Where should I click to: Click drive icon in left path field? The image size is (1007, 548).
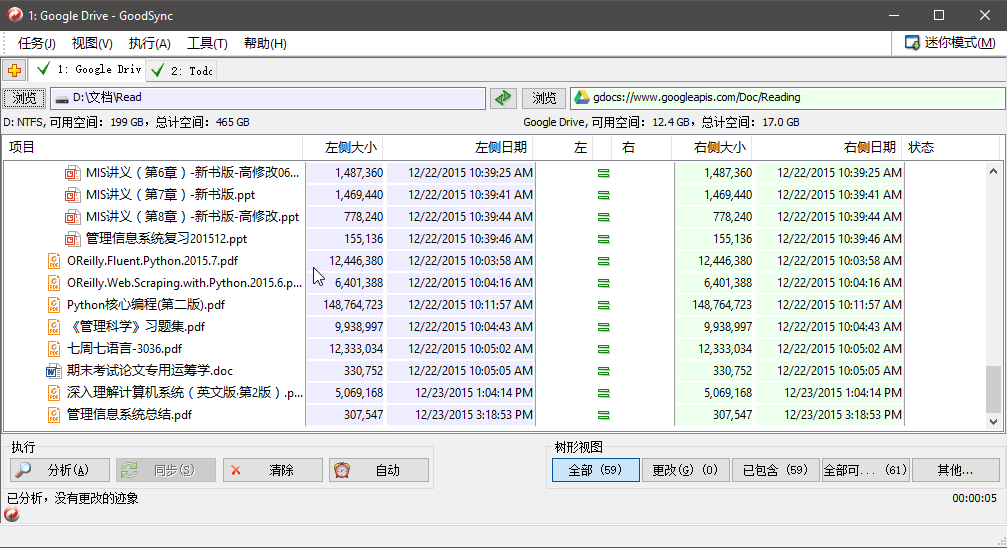coord(62,98)
